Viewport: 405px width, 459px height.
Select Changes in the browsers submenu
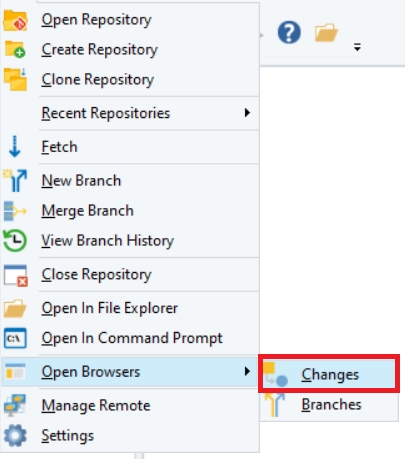pos(329,374)
